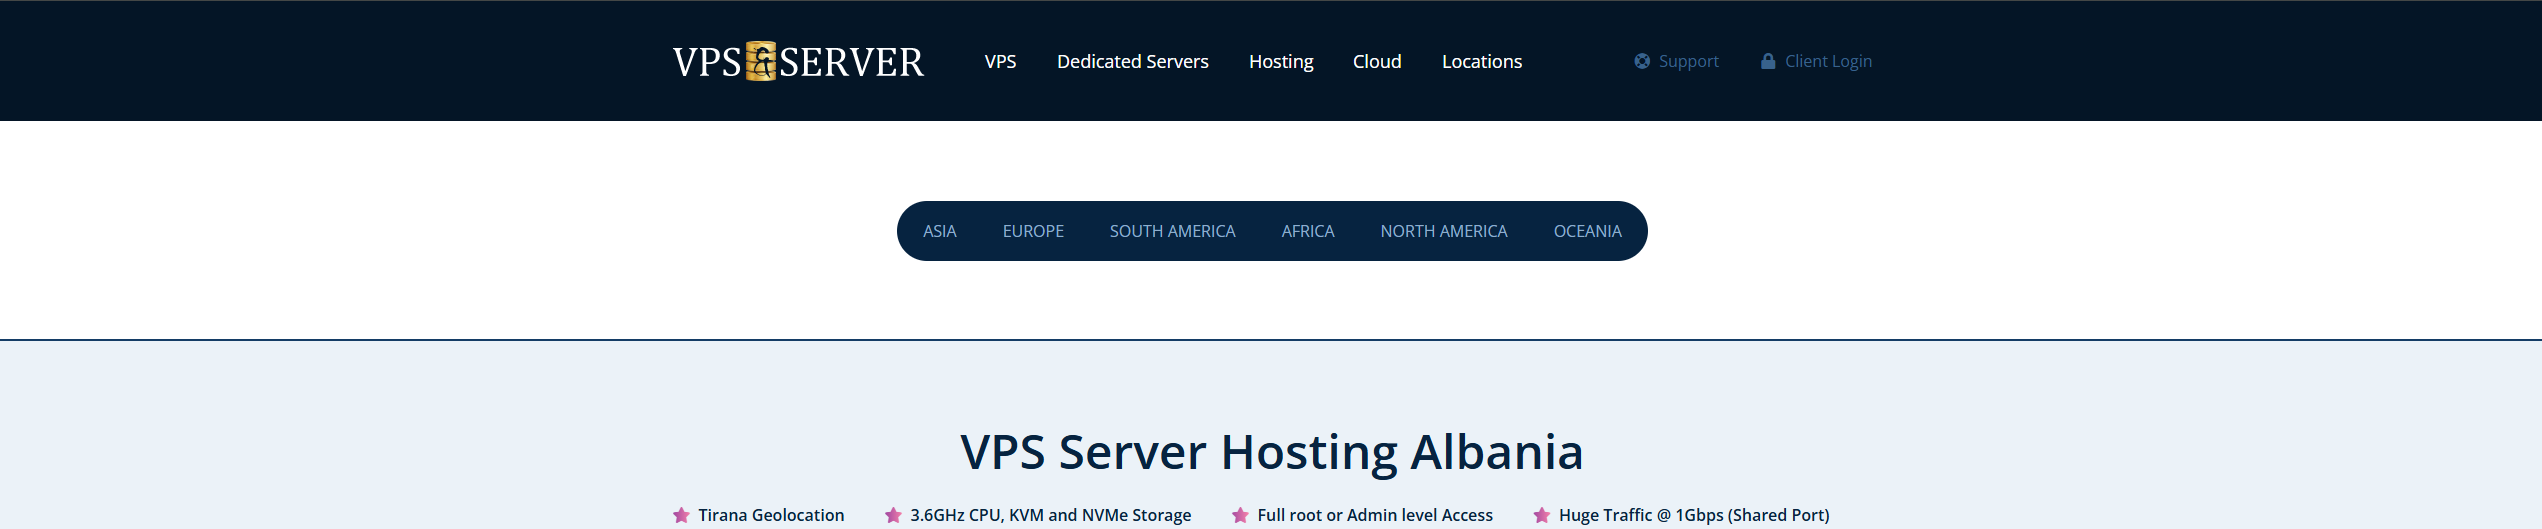Screen dimensions: 2542x529
Task: Click Full root or Admin level Access text
Action: 1375,515
